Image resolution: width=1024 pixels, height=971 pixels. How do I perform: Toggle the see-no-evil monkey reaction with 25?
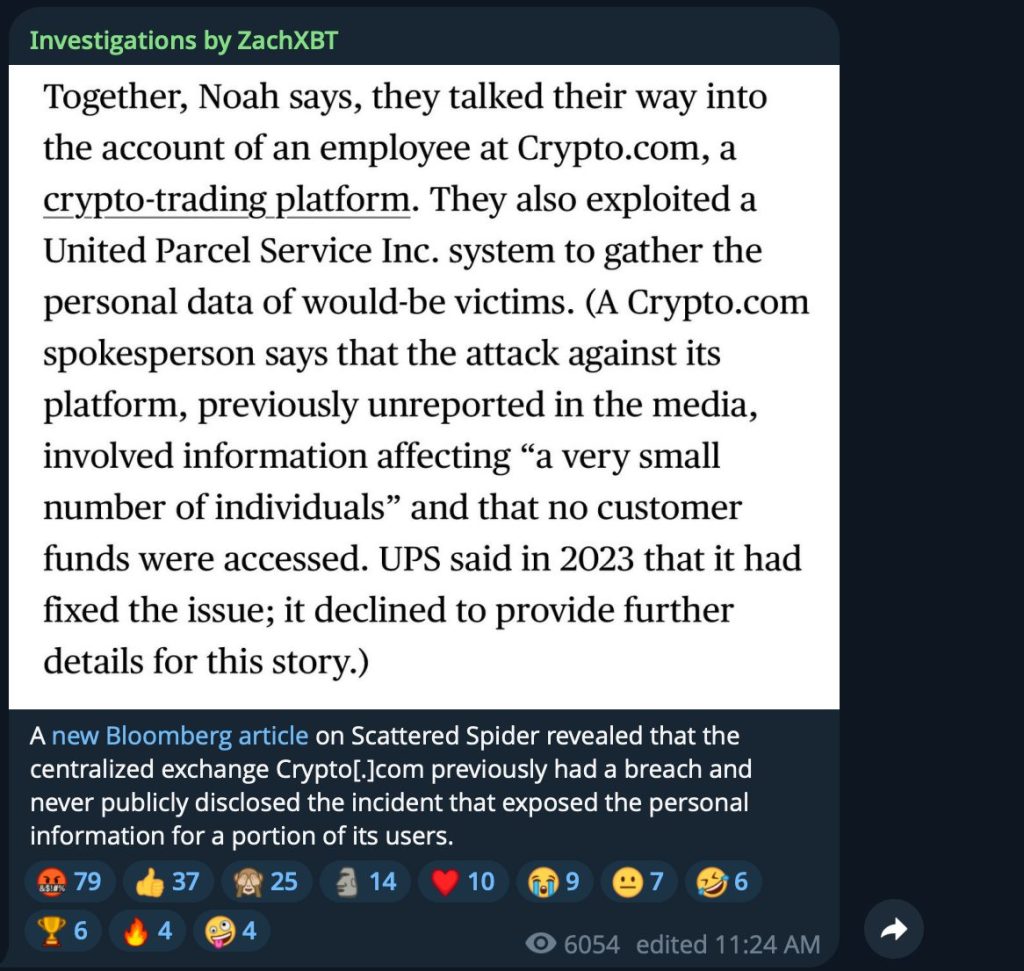265,881
